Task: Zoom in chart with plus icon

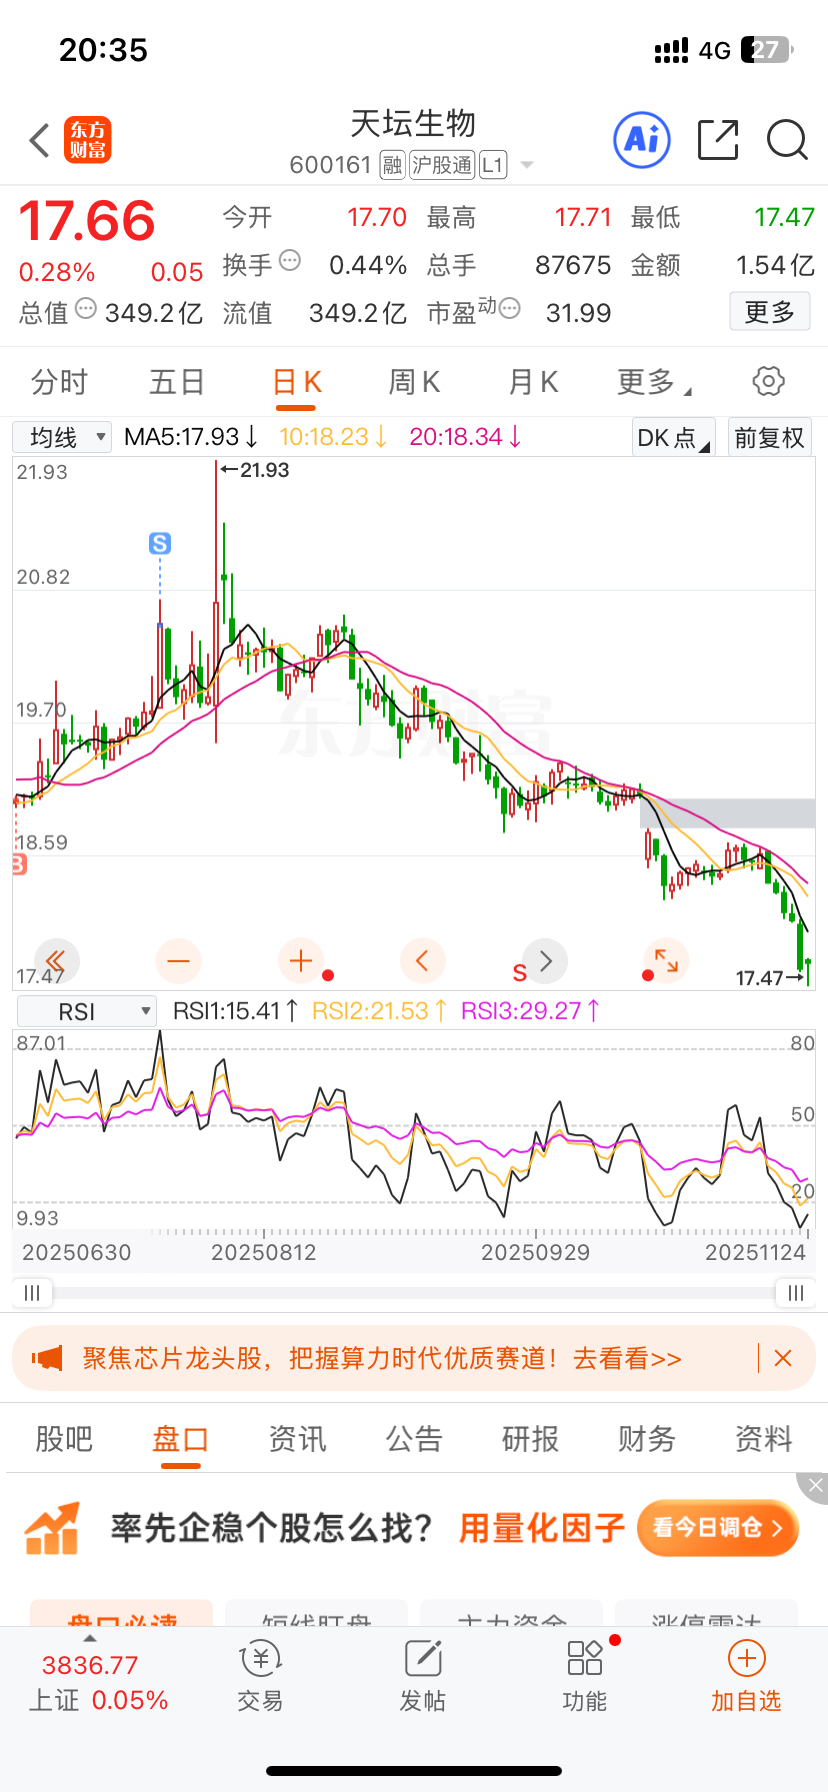Action: tap(301, 962)
